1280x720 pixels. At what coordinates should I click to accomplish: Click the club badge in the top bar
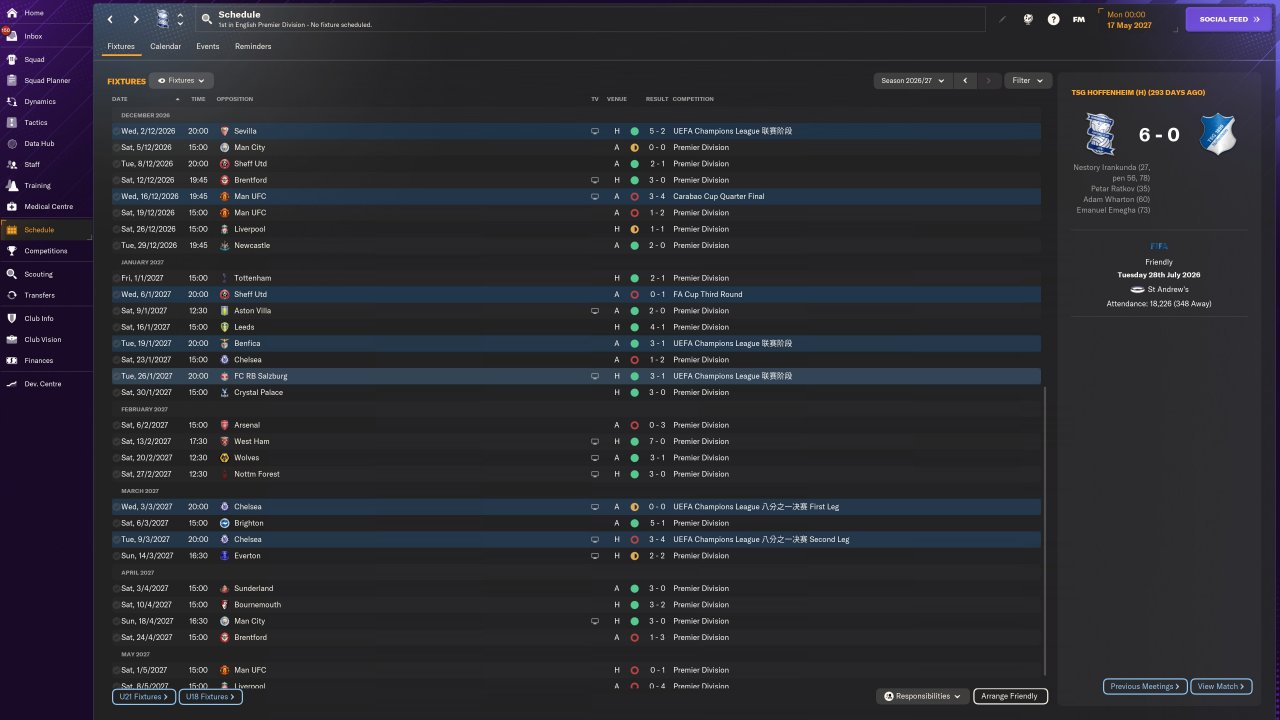163,19
